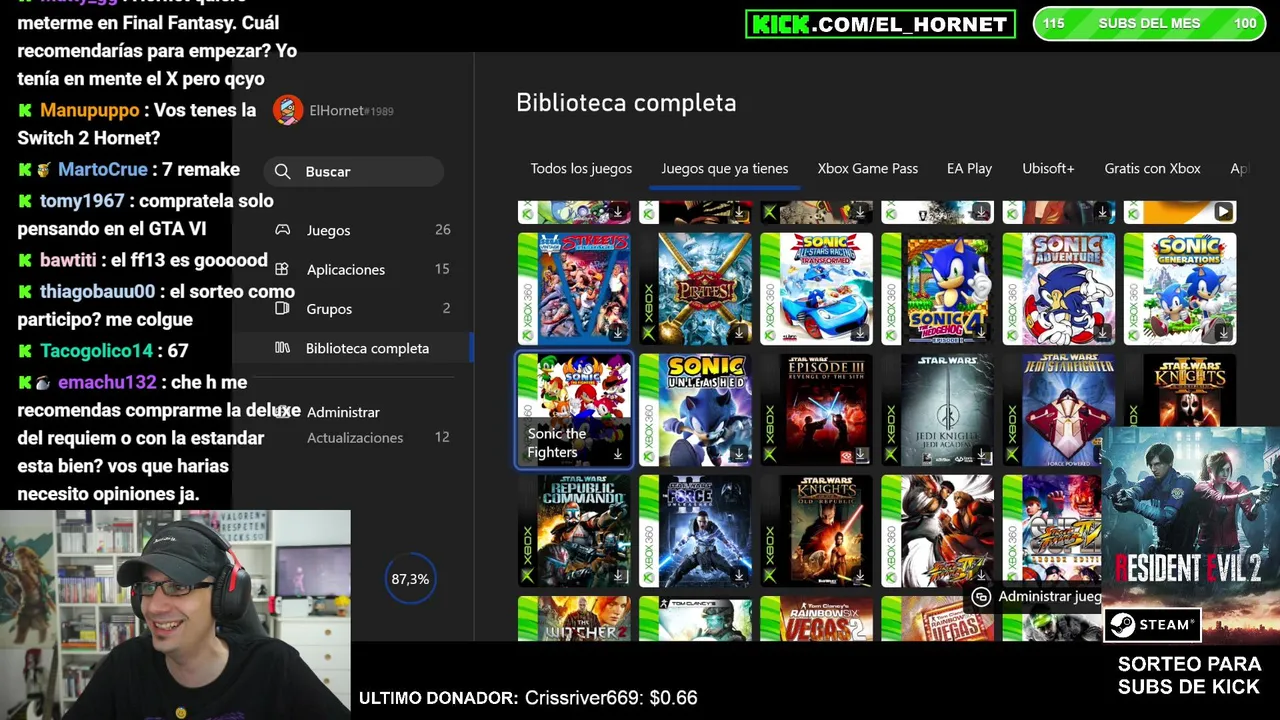This screenshot has width=1280, height=720.
Task: Click the controller icon next to Juegos
Action: point(283,230)
